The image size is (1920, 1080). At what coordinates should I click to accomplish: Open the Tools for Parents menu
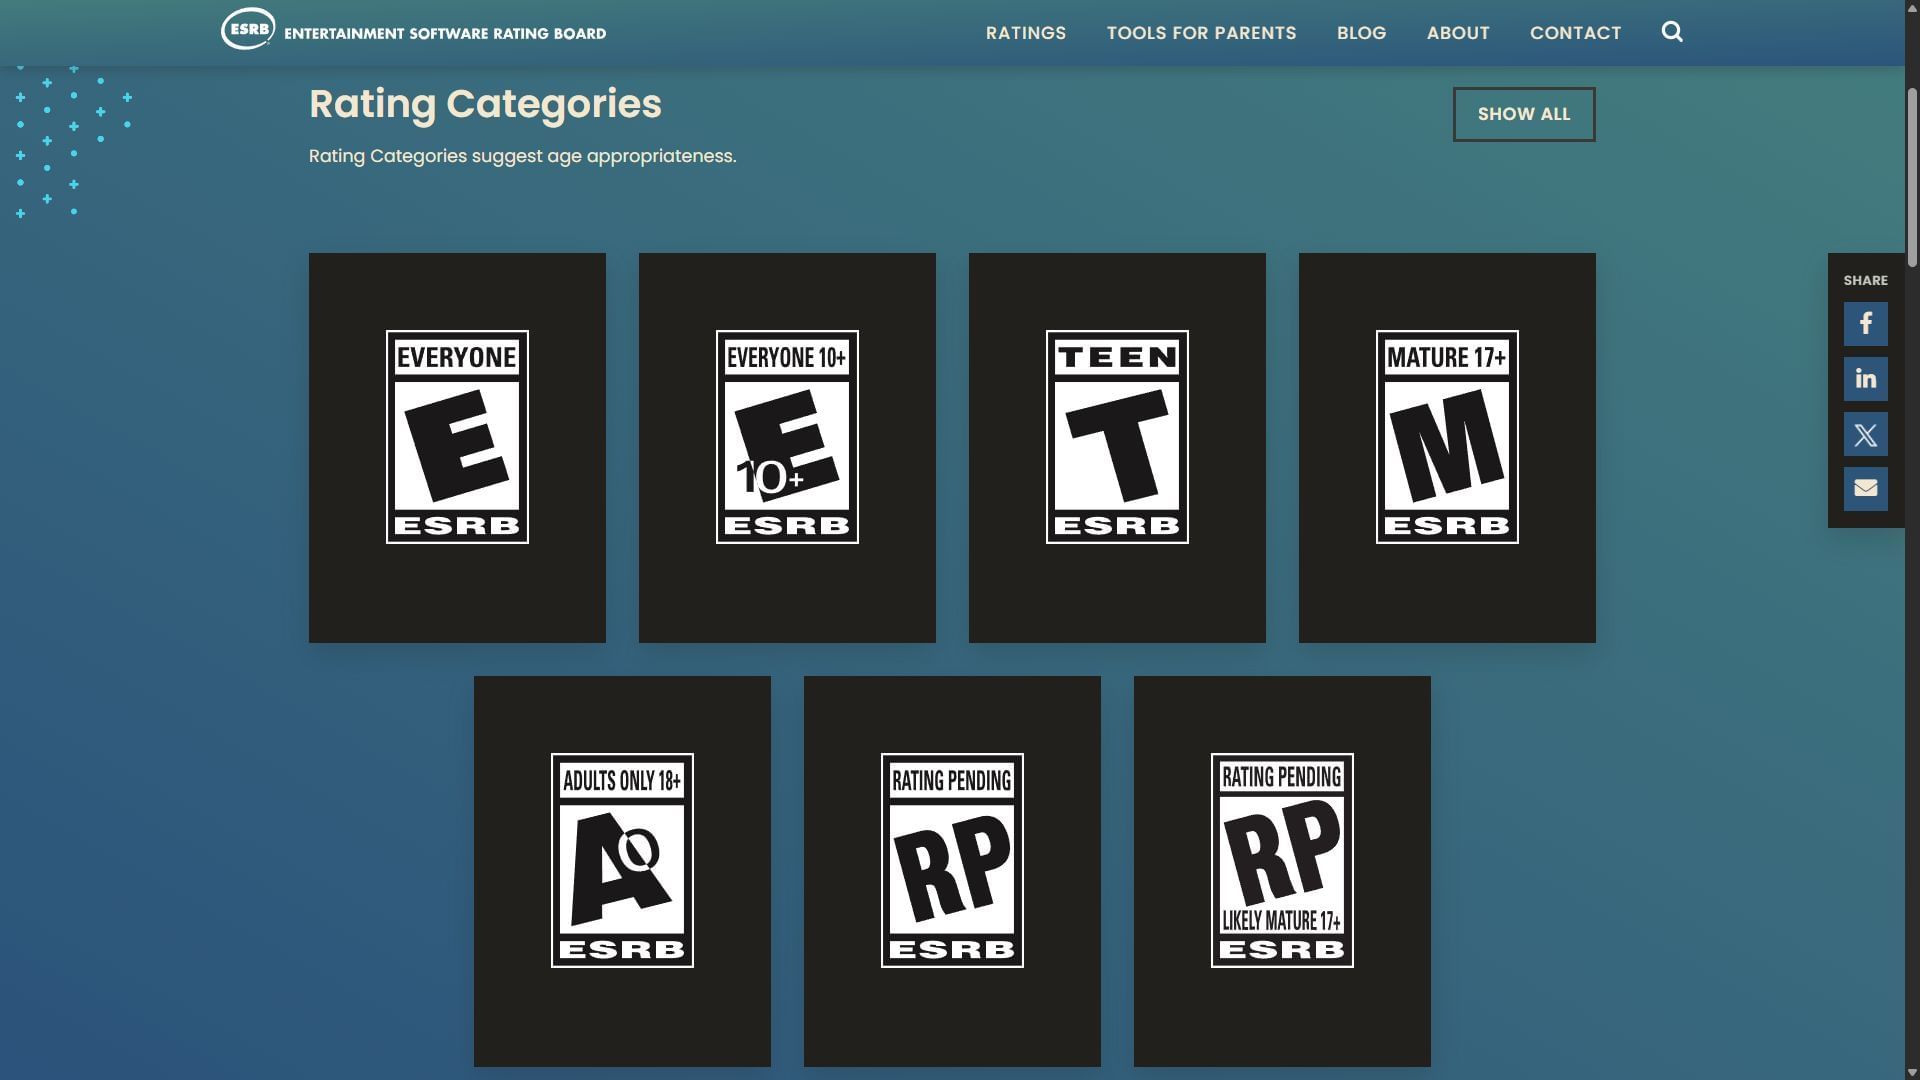pyautogui.click(x=1201, y=33)
